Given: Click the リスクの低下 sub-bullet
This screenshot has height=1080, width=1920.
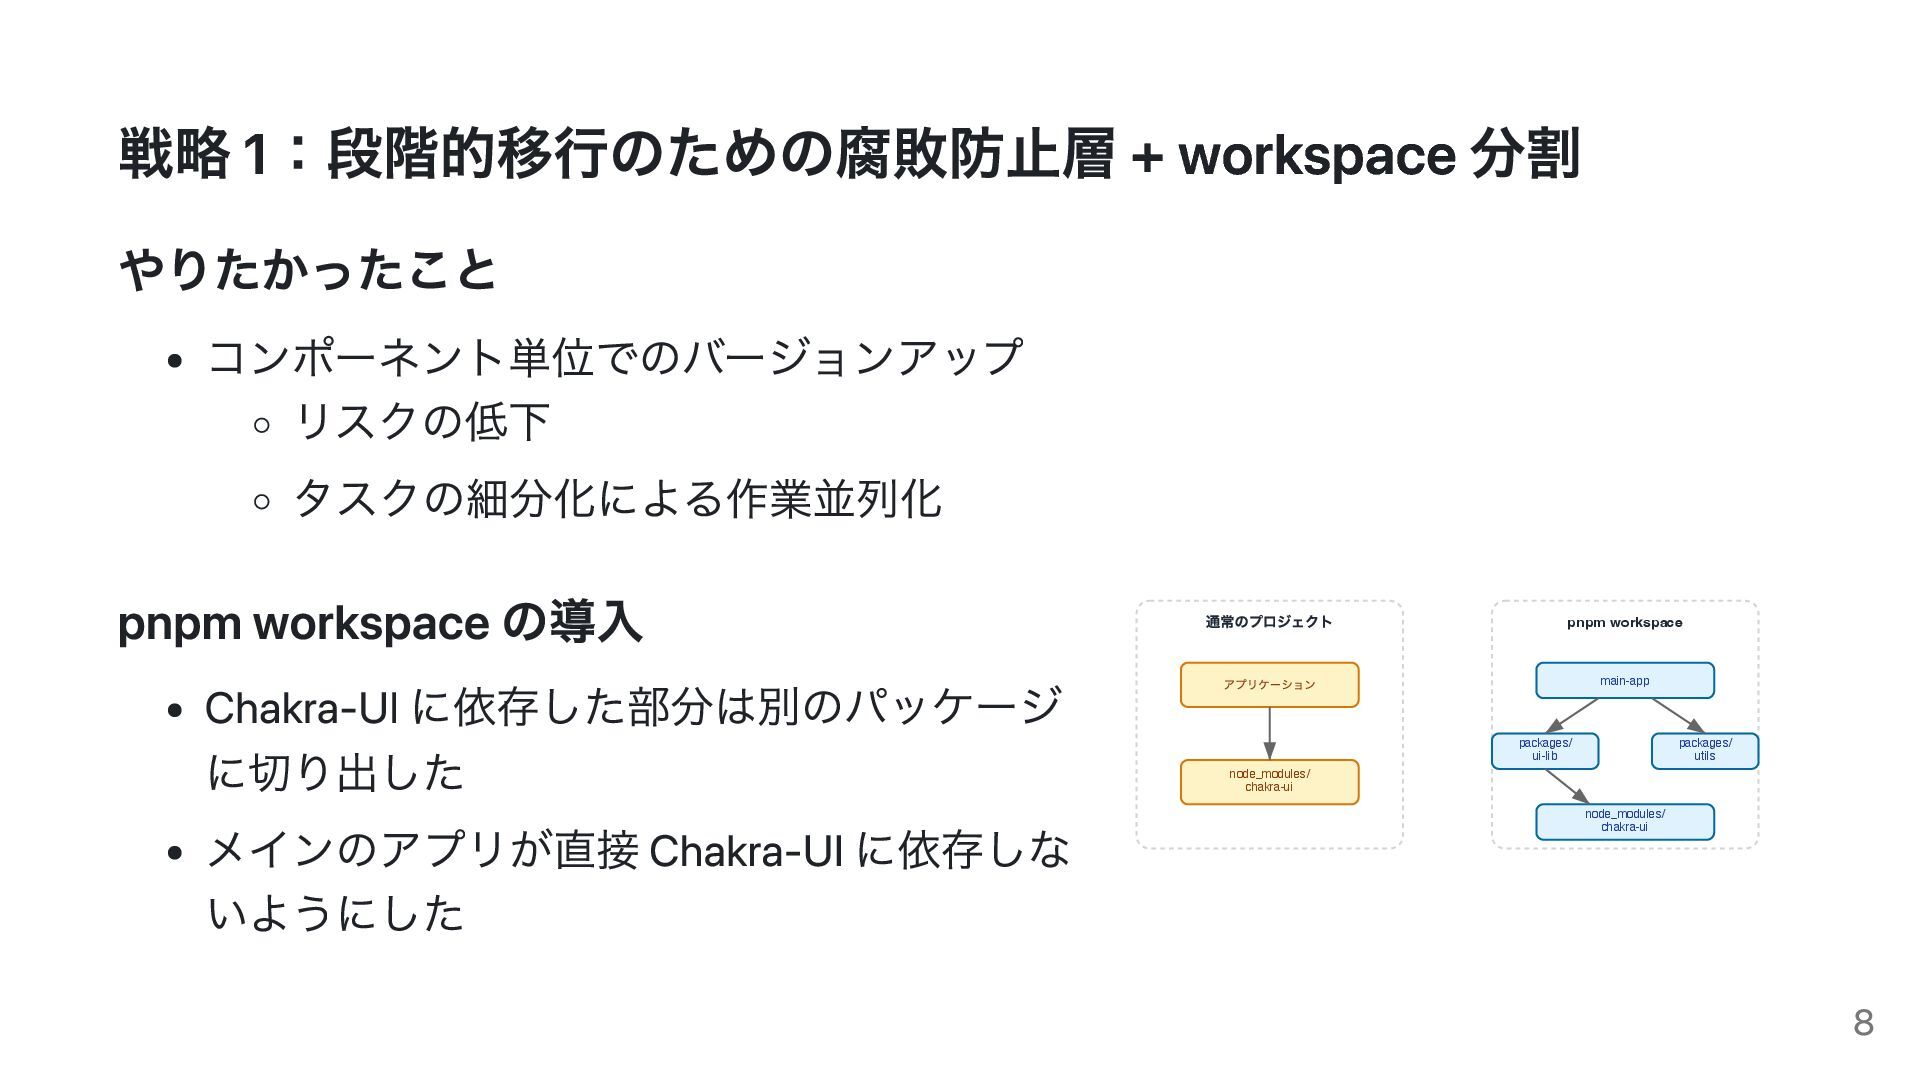Looking at the screenshot, I should tap(421, 422).
